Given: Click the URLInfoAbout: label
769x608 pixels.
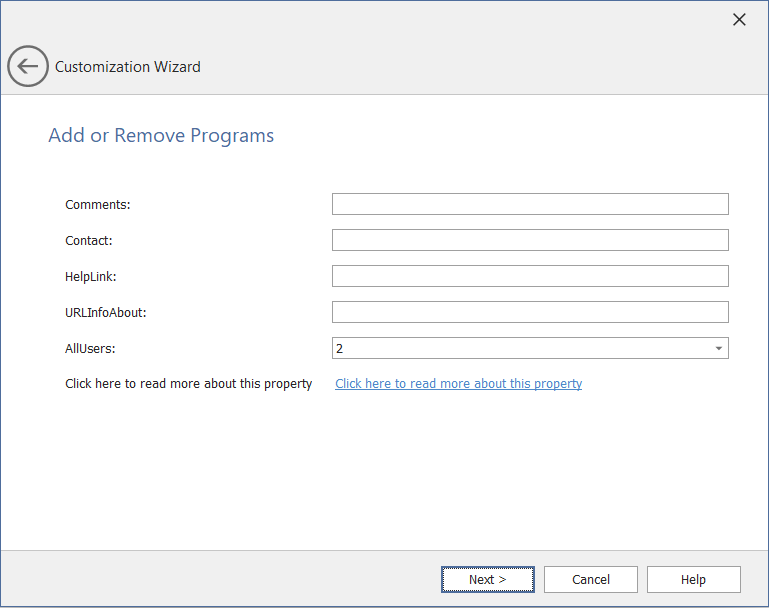Looking at the screenshot, I should coord(106,312).
